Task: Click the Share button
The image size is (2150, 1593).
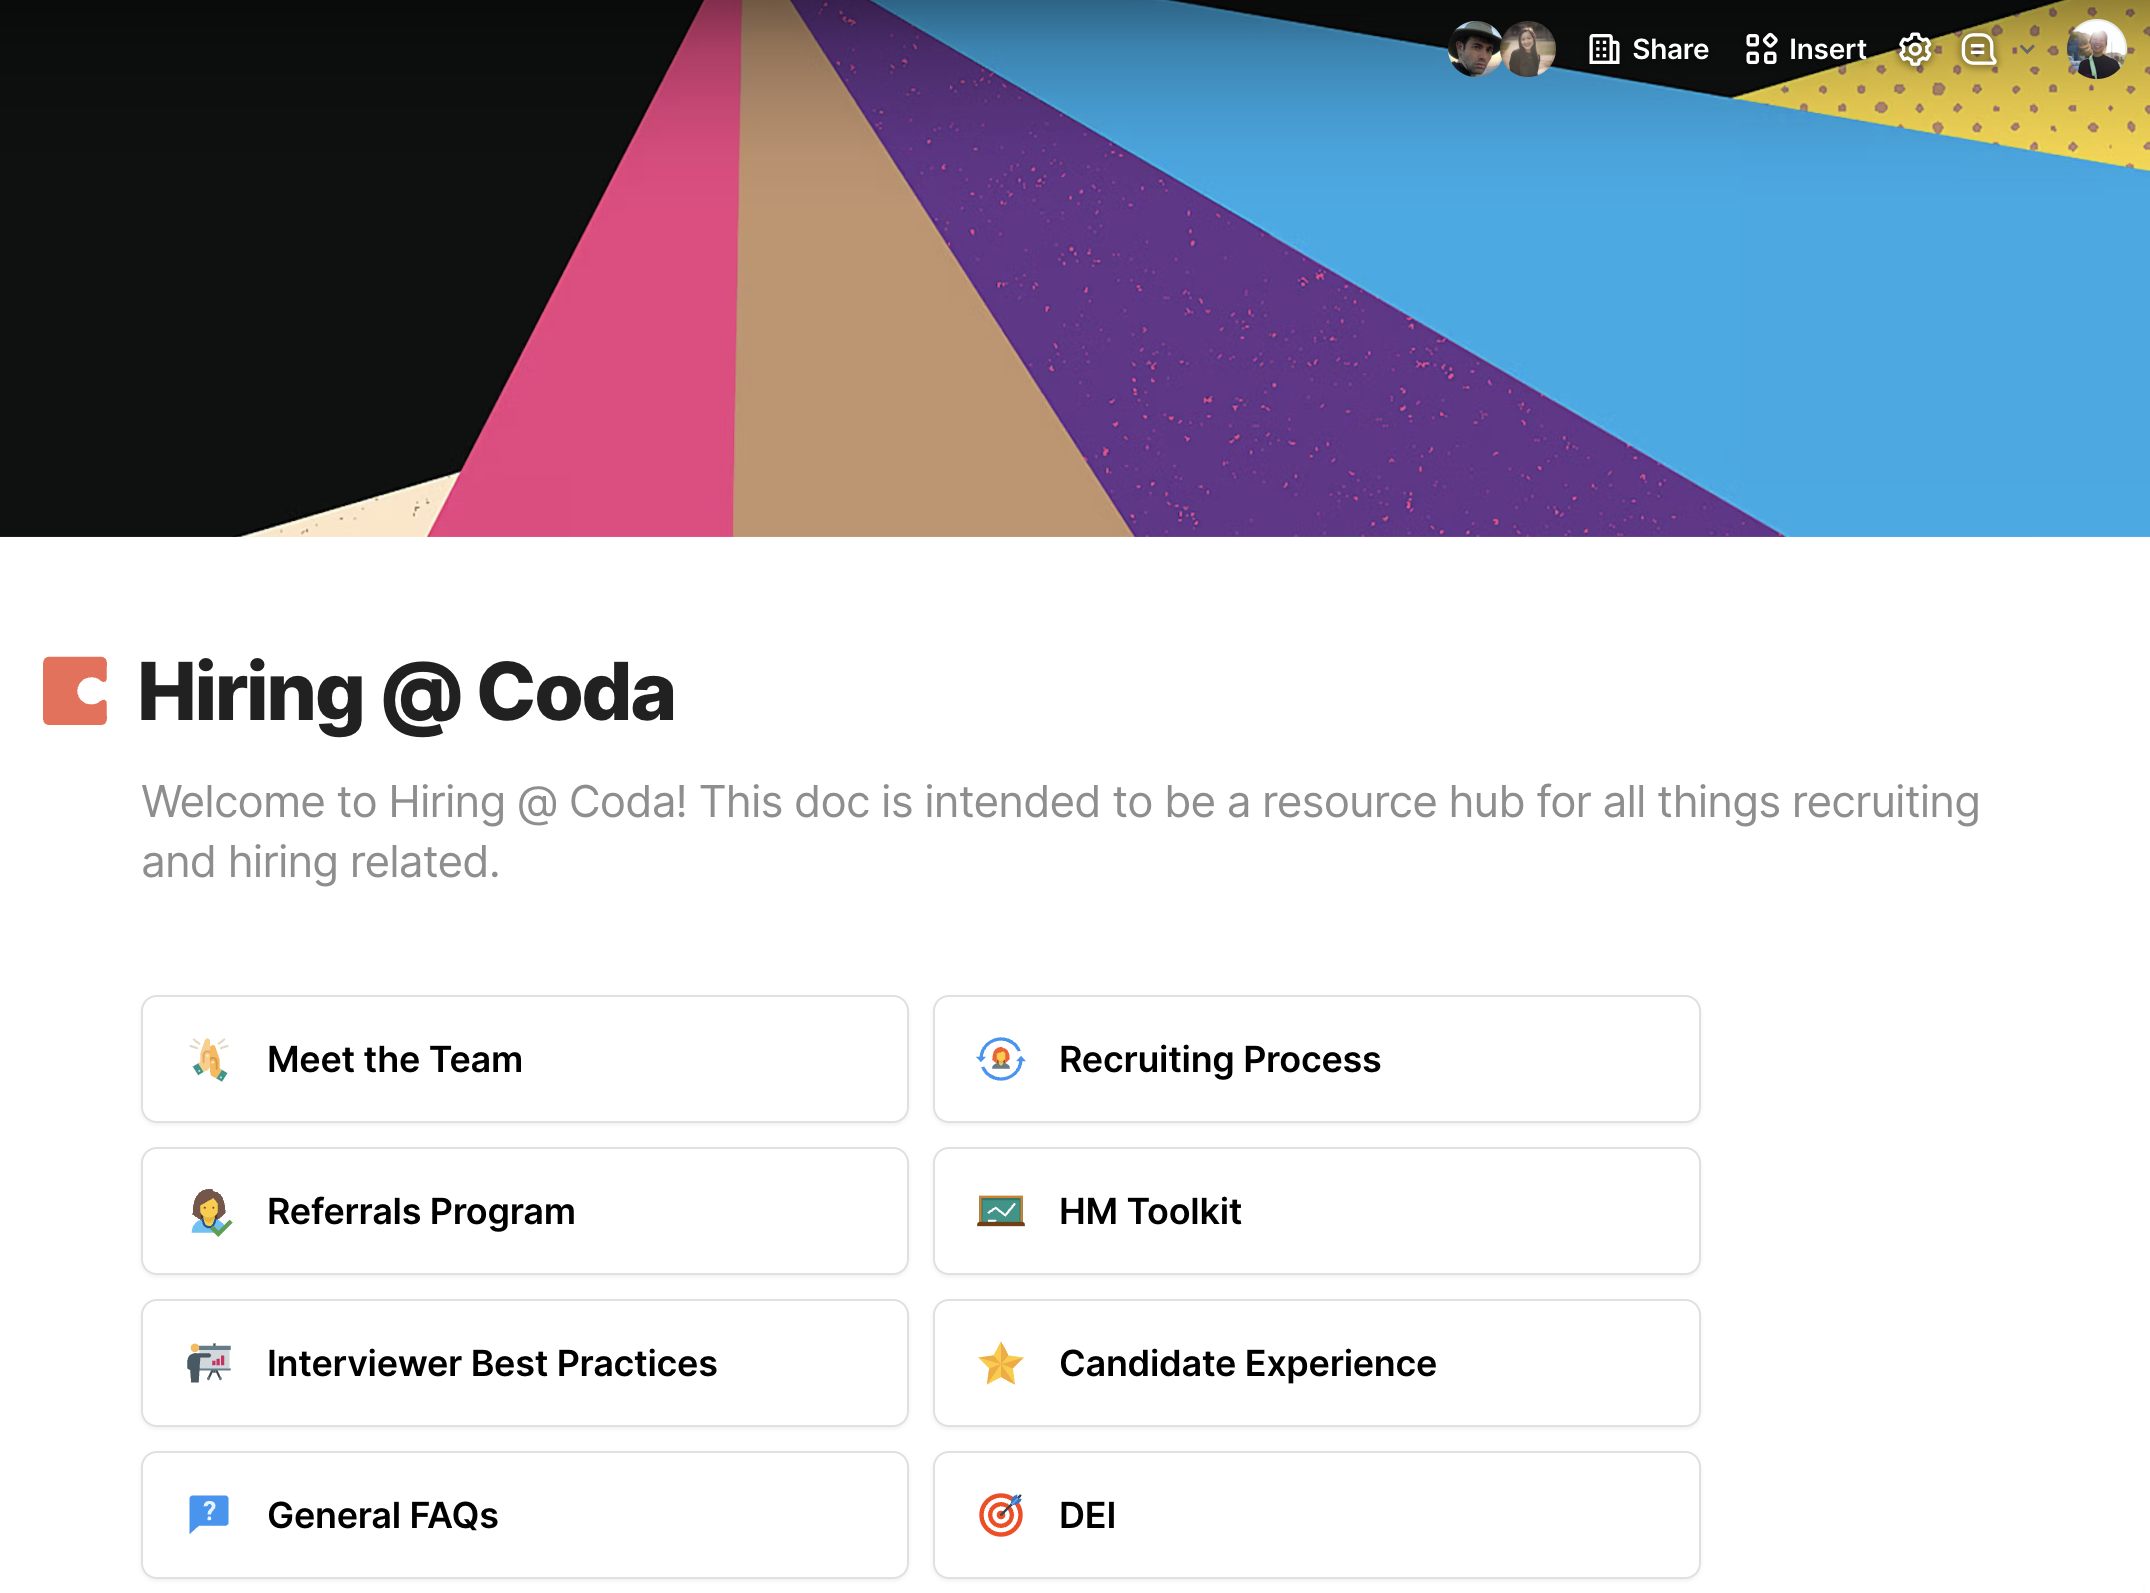Action: point(1648,49)
